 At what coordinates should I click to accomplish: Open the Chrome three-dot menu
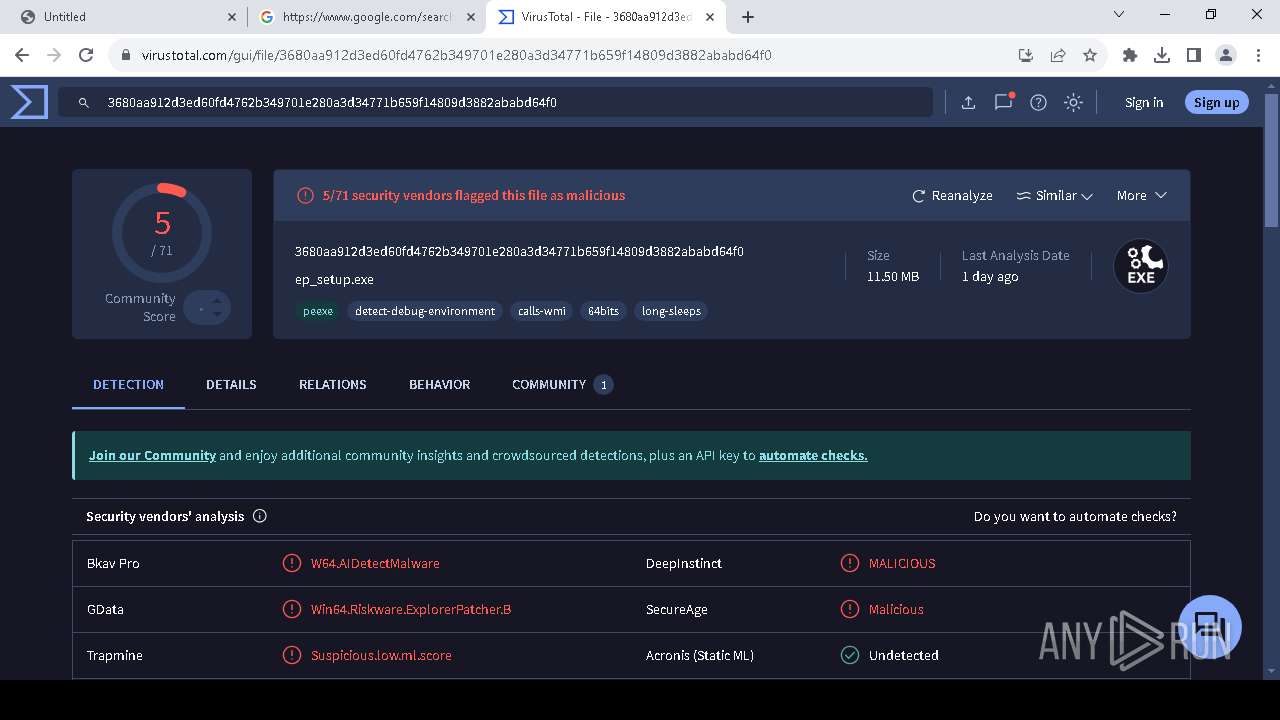(1257, 55)
